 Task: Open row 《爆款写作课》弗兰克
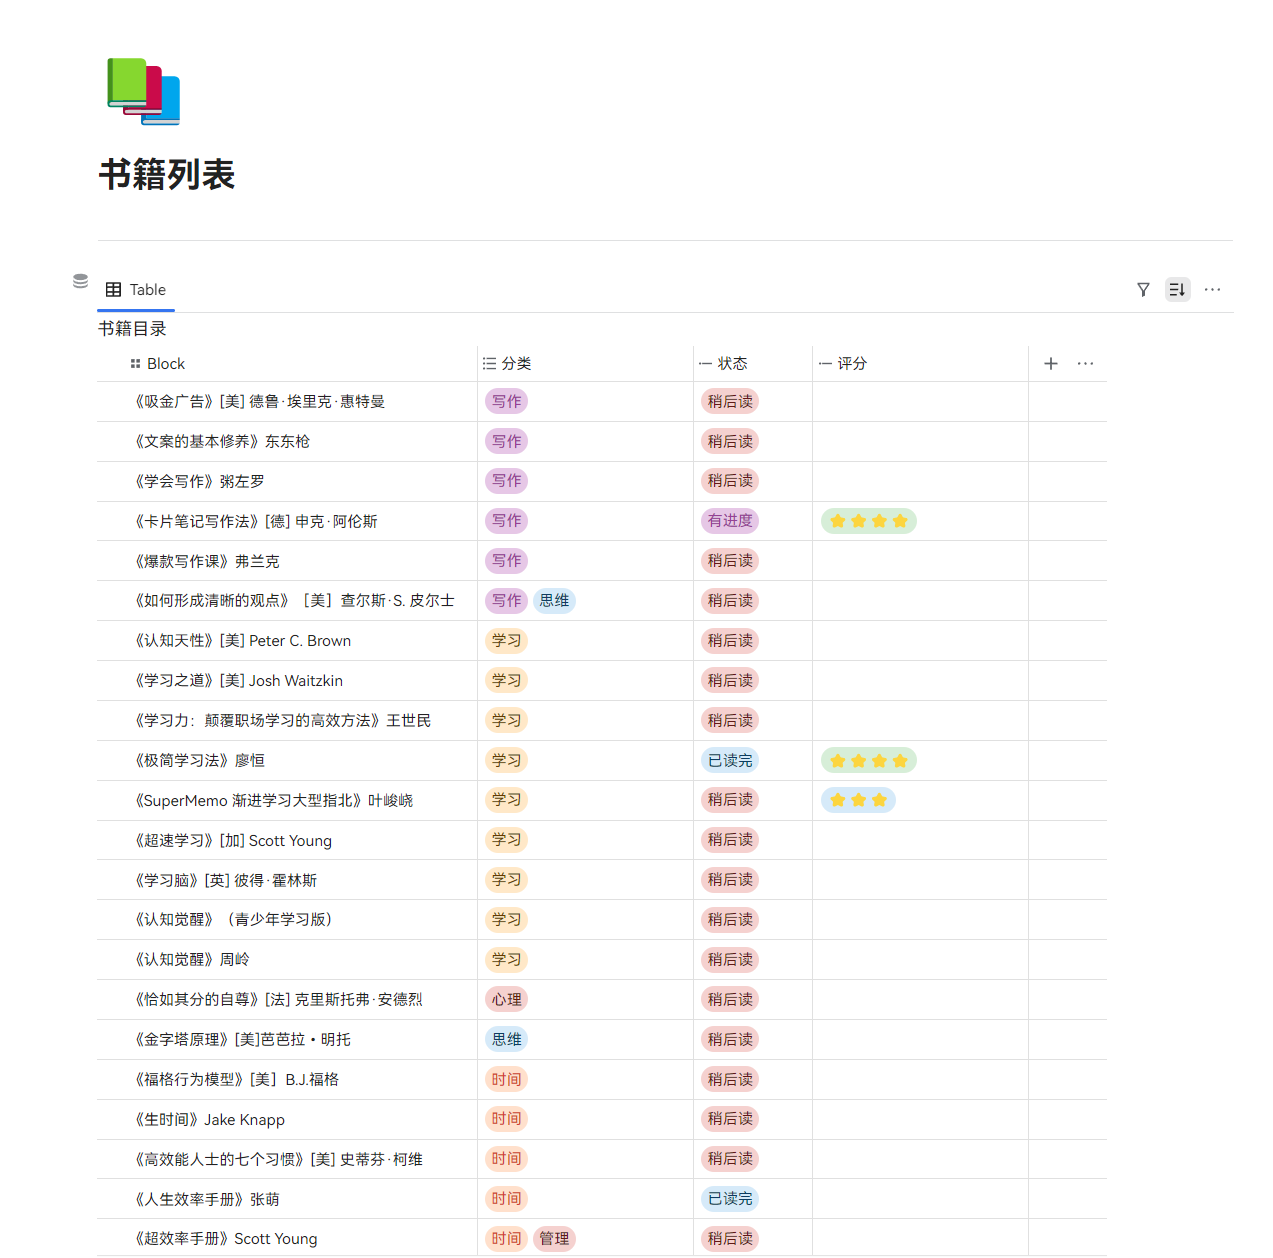point(207,562)
